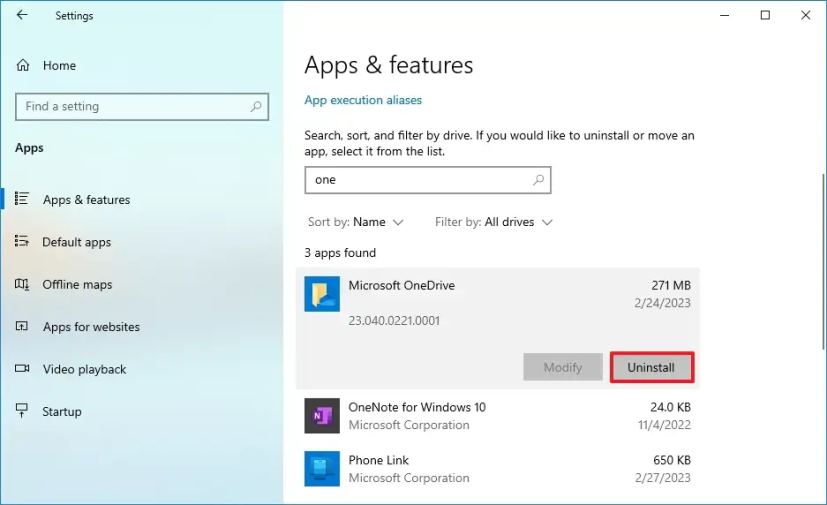Open Default apps section
This screenshot has height=505, width=827.
(76, 242)
